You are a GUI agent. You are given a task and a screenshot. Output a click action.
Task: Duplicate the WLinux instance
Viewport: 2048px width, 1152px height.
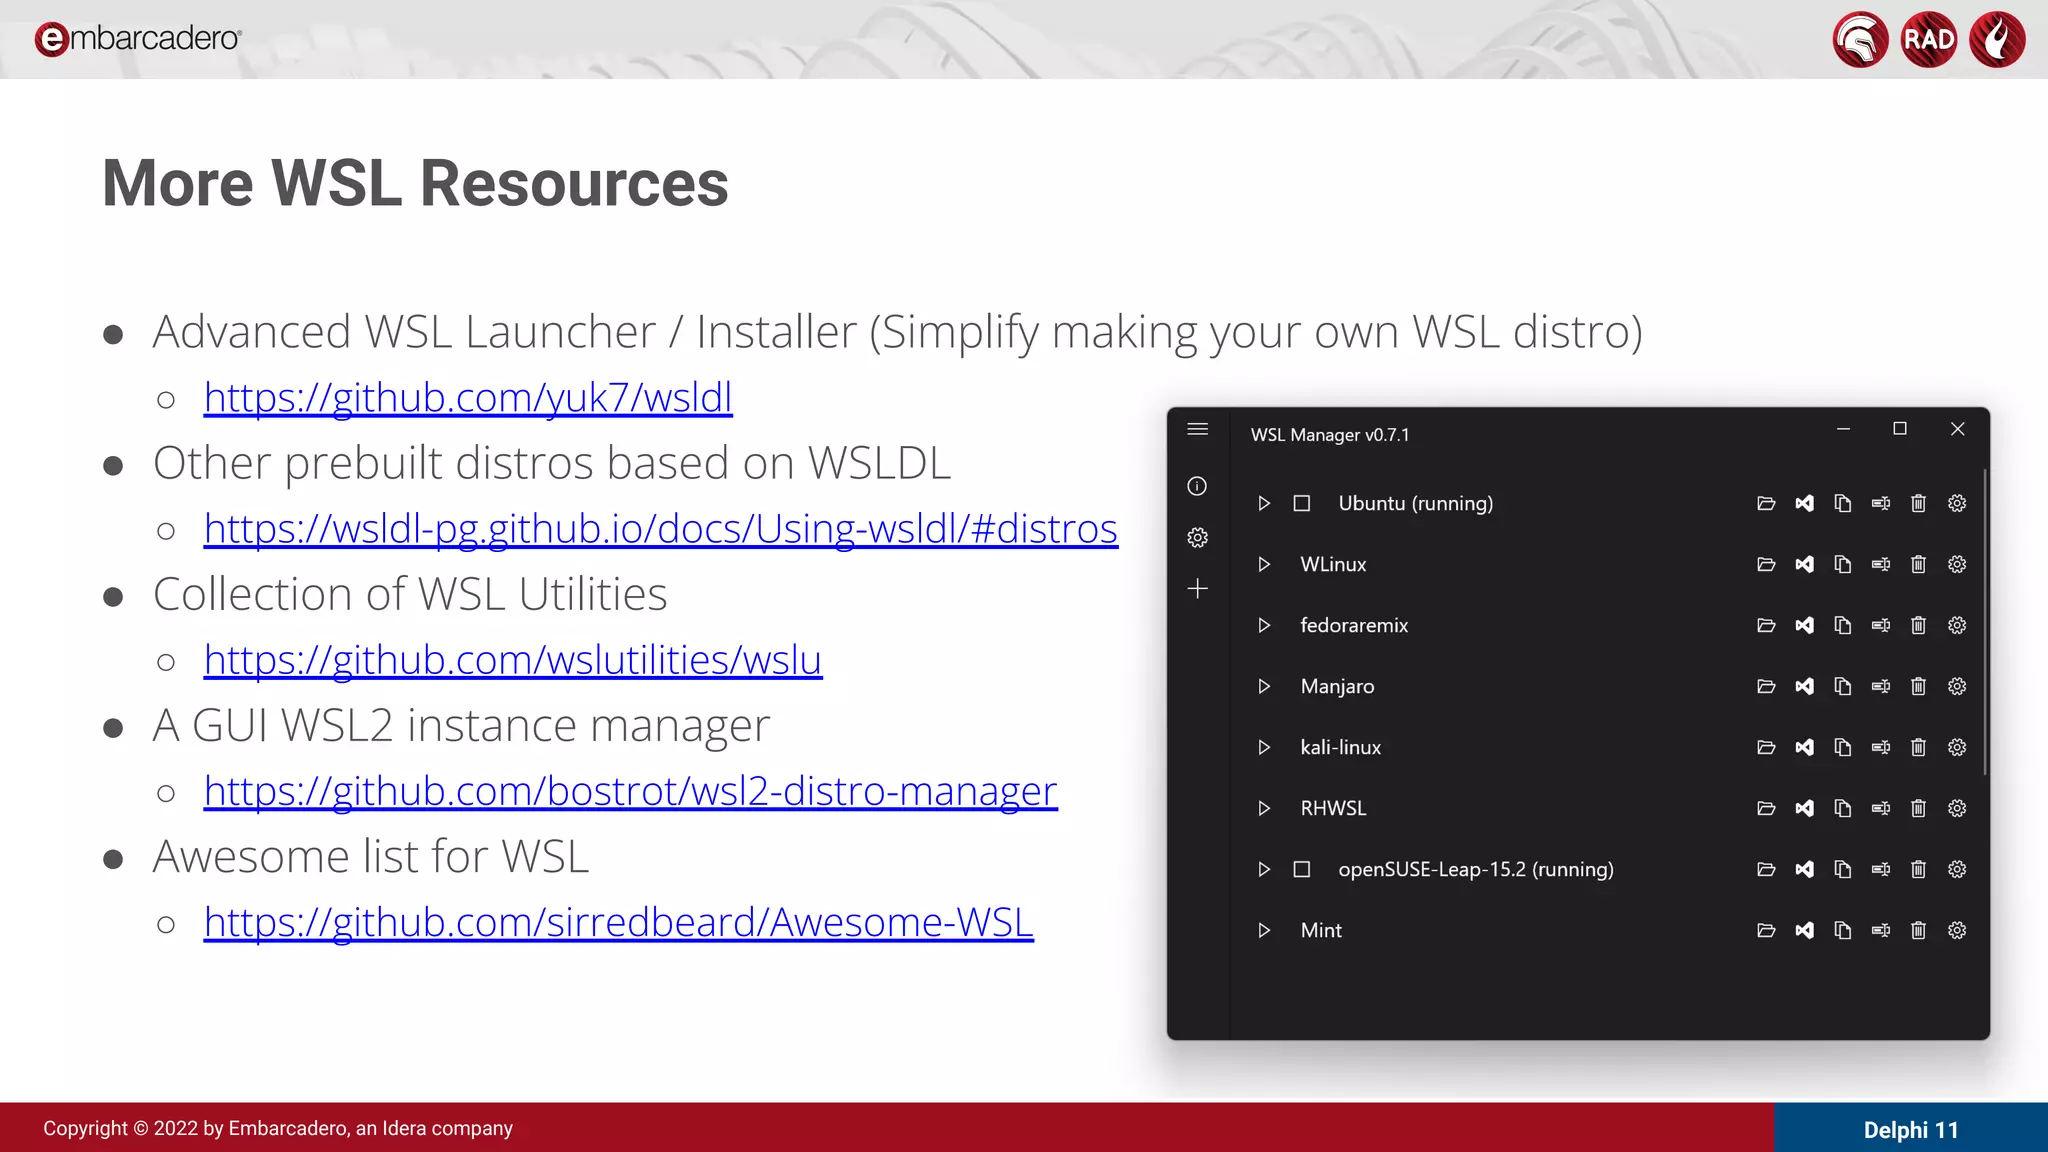click(1842, 564)
